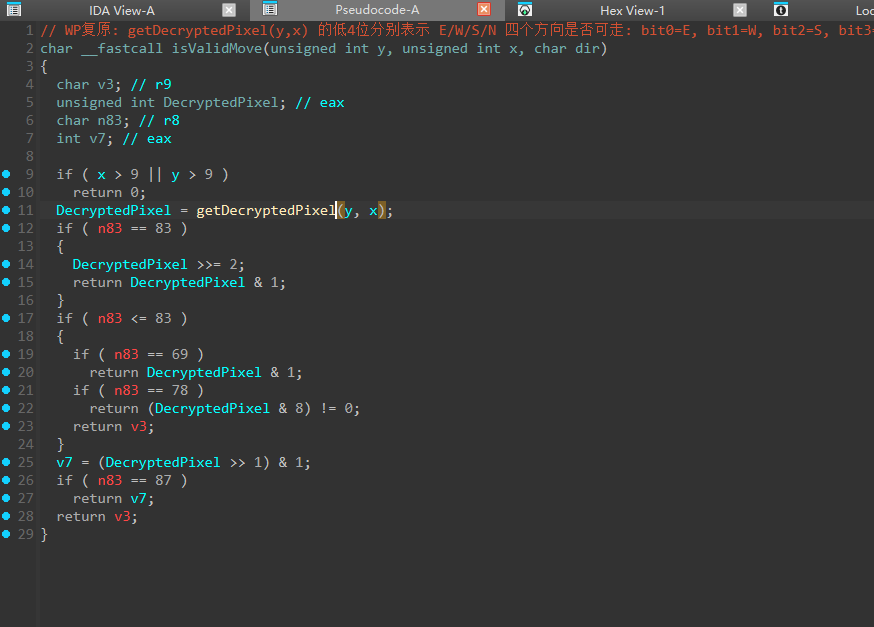Click n83 in 'n83 <= 83' condition

tap(110, 318)
